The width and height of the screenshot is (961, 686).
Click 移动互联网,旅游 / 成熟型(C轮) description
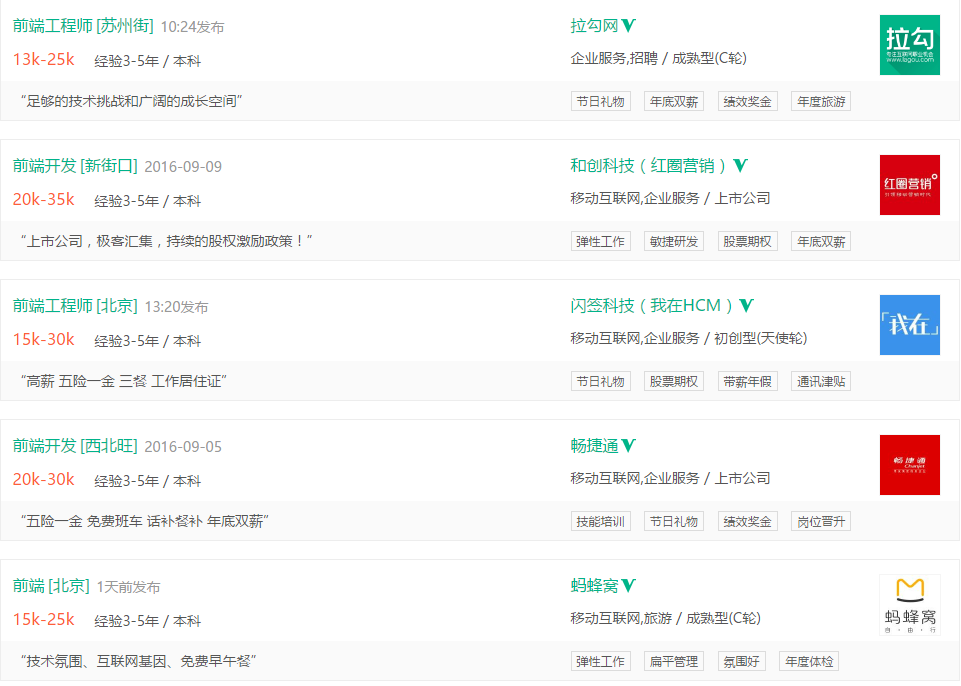point(665,618)
